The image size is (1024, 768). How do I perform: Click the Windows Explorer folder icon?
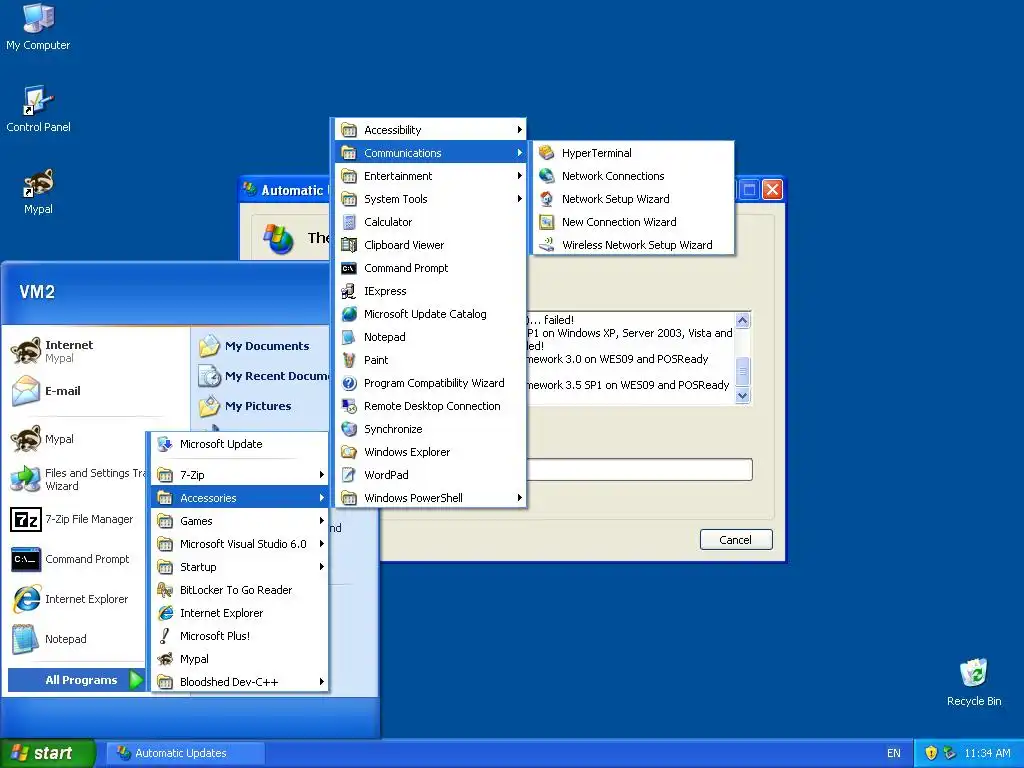[349, 452]
